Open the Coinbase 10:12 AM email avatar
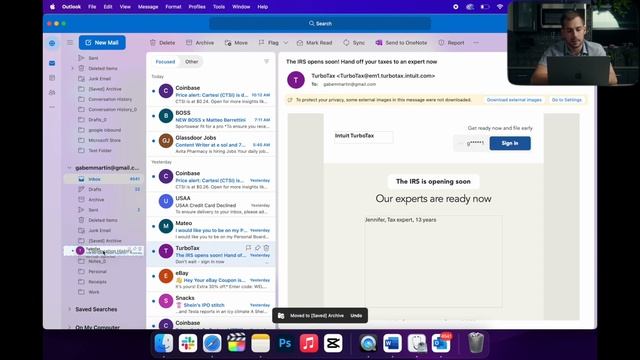This screenshot has height=360, width=640. click(x=166, y=91)
